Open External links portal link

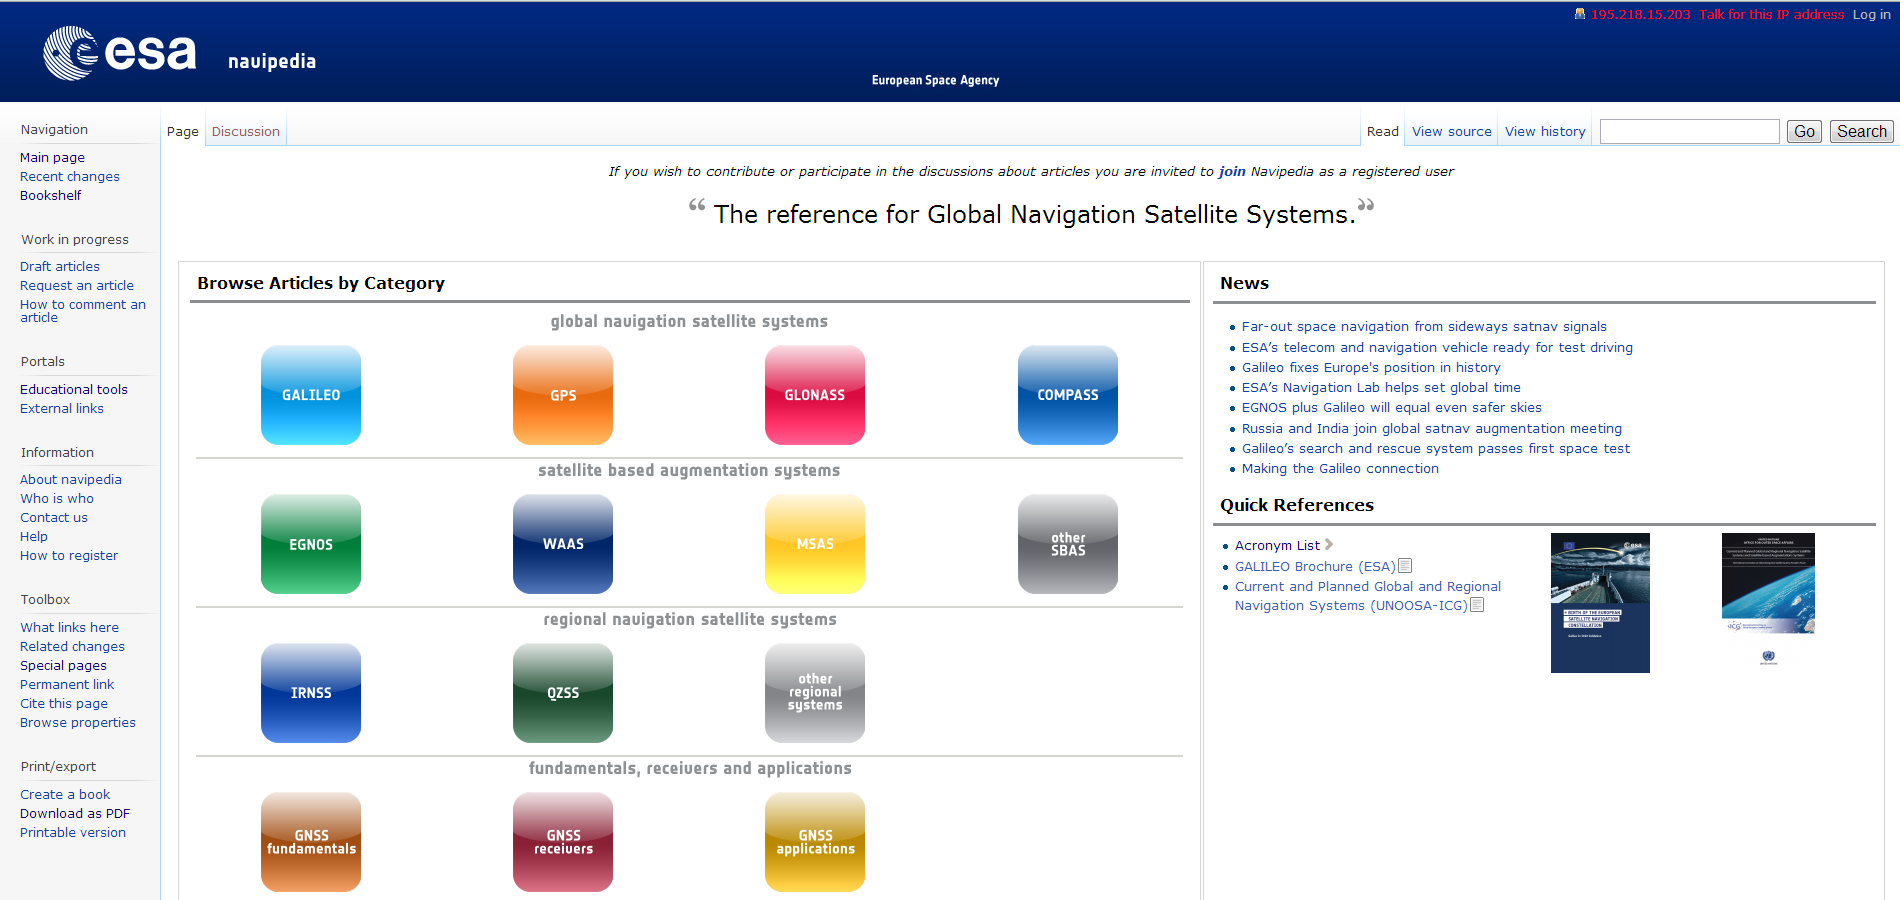(62, 408)
